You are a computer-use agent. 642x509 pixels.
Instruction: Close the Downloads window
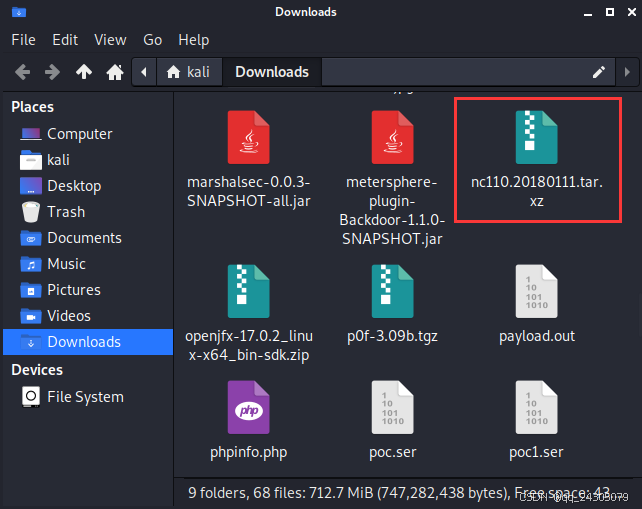coord(632,12)
